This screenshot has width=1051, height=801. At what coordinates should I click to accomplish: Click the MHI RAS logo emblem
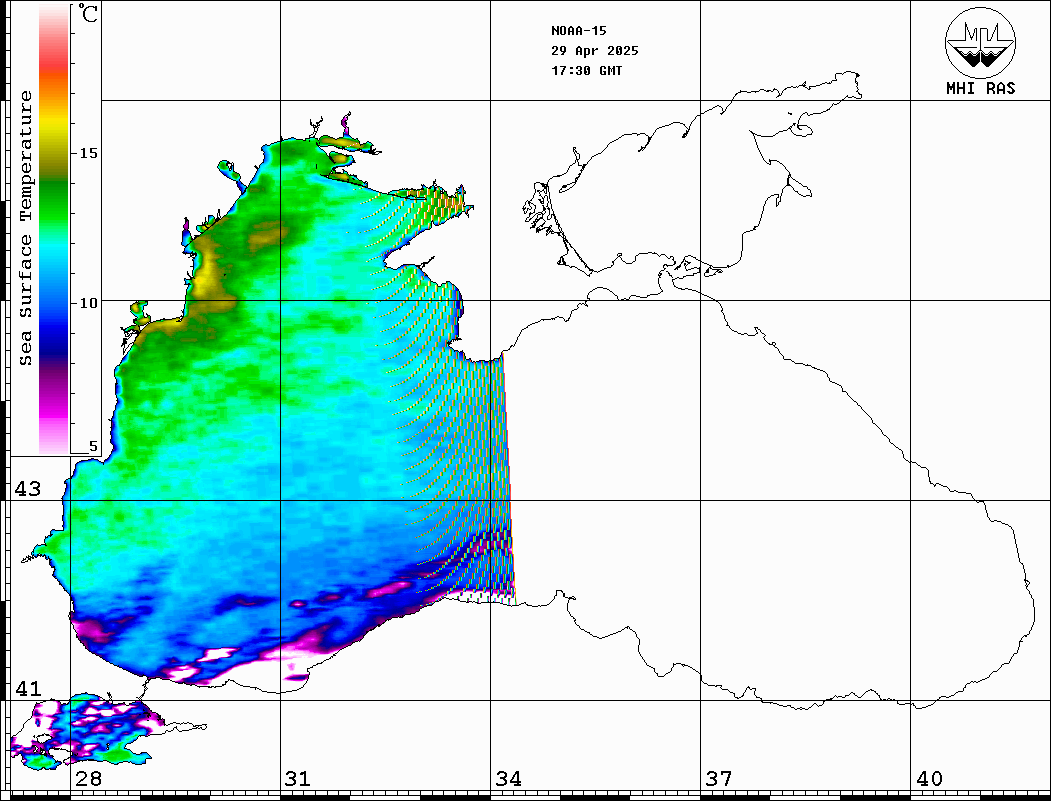point(980,42)
